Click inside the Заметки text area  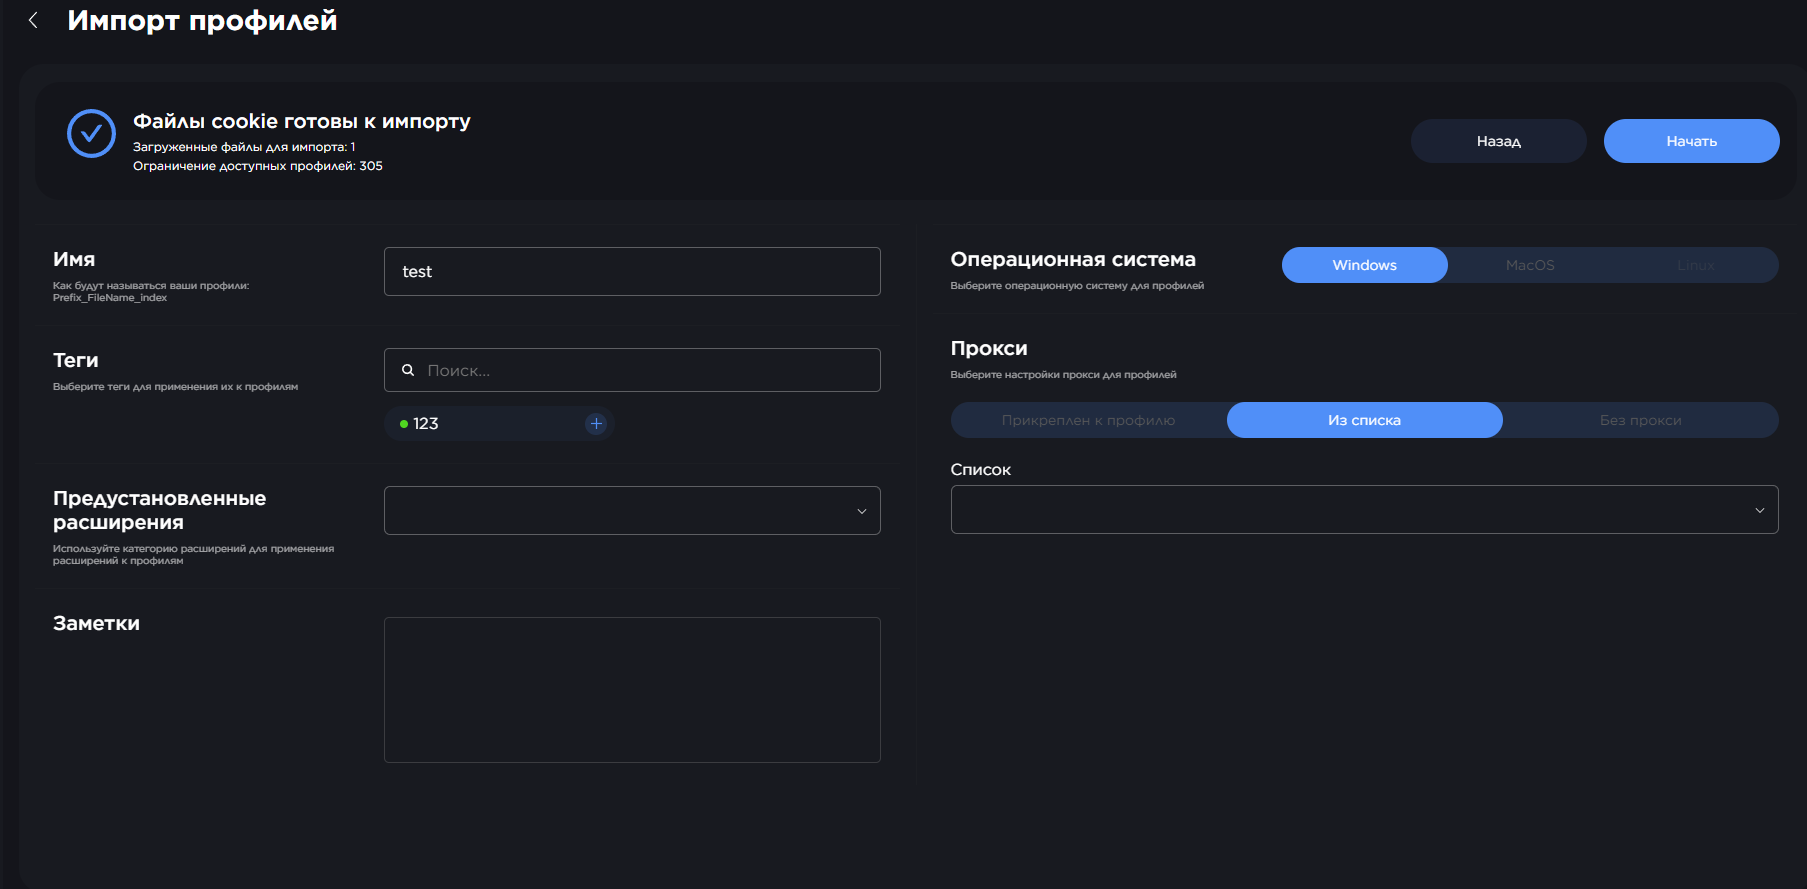(x=632, y=690)
